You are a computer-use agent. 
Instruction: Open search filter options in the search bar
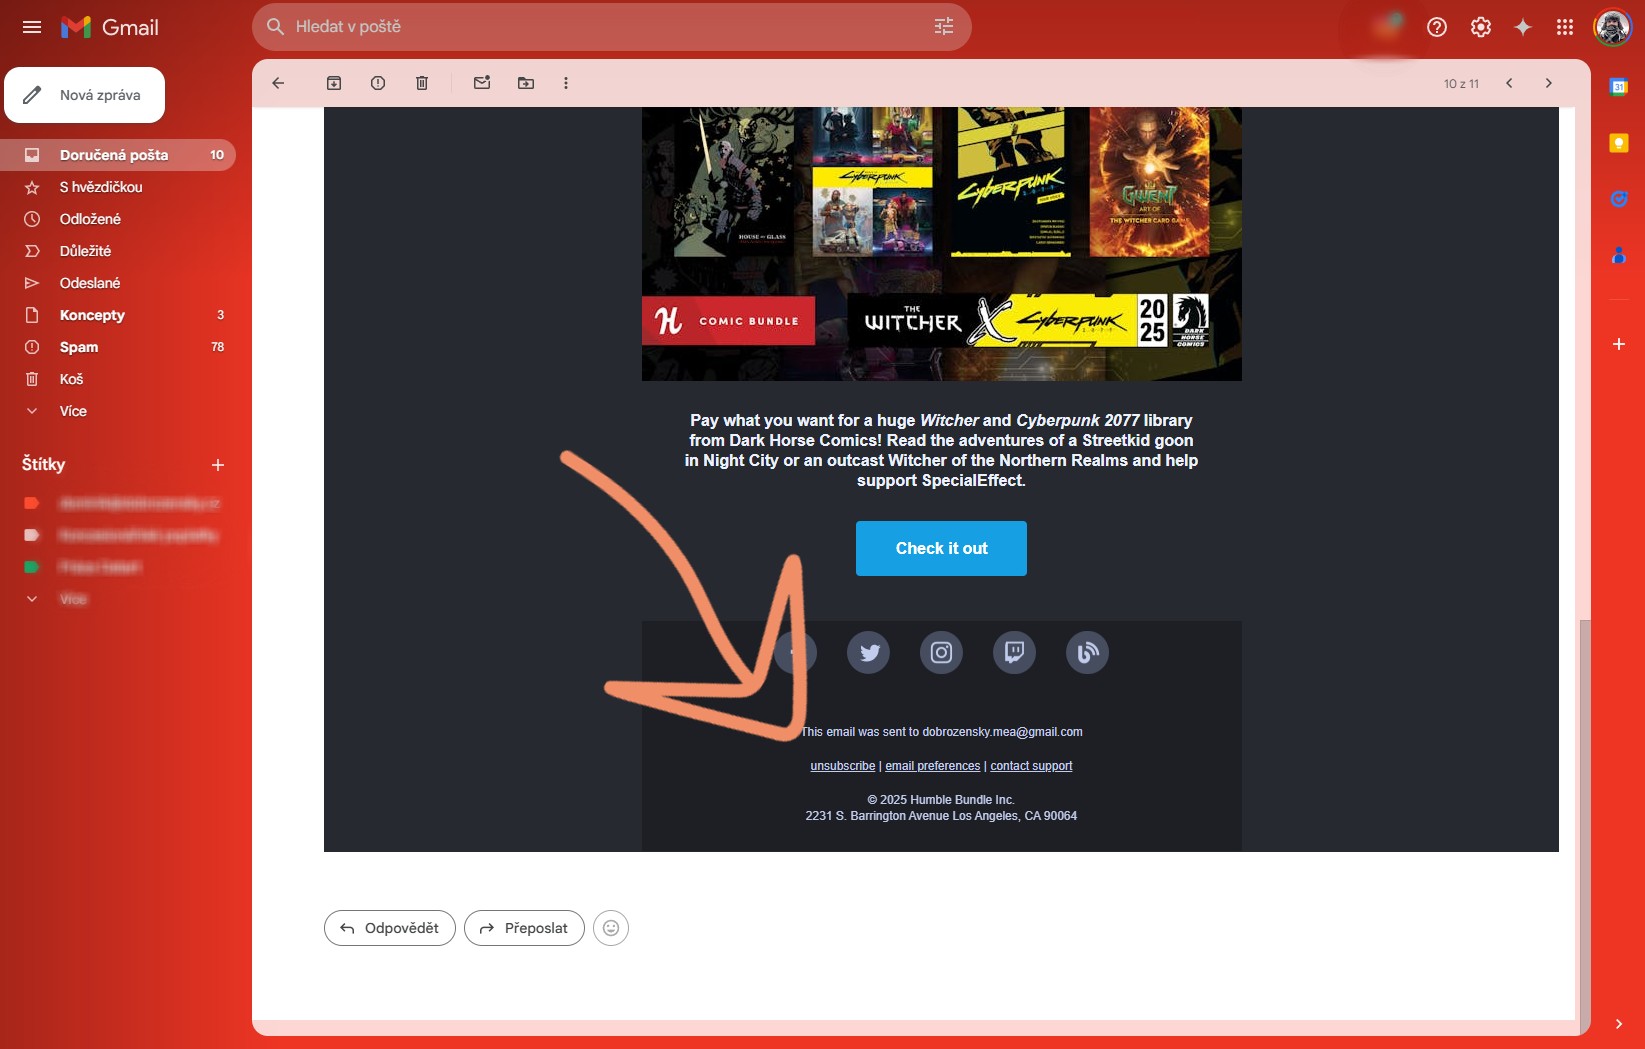943,26
